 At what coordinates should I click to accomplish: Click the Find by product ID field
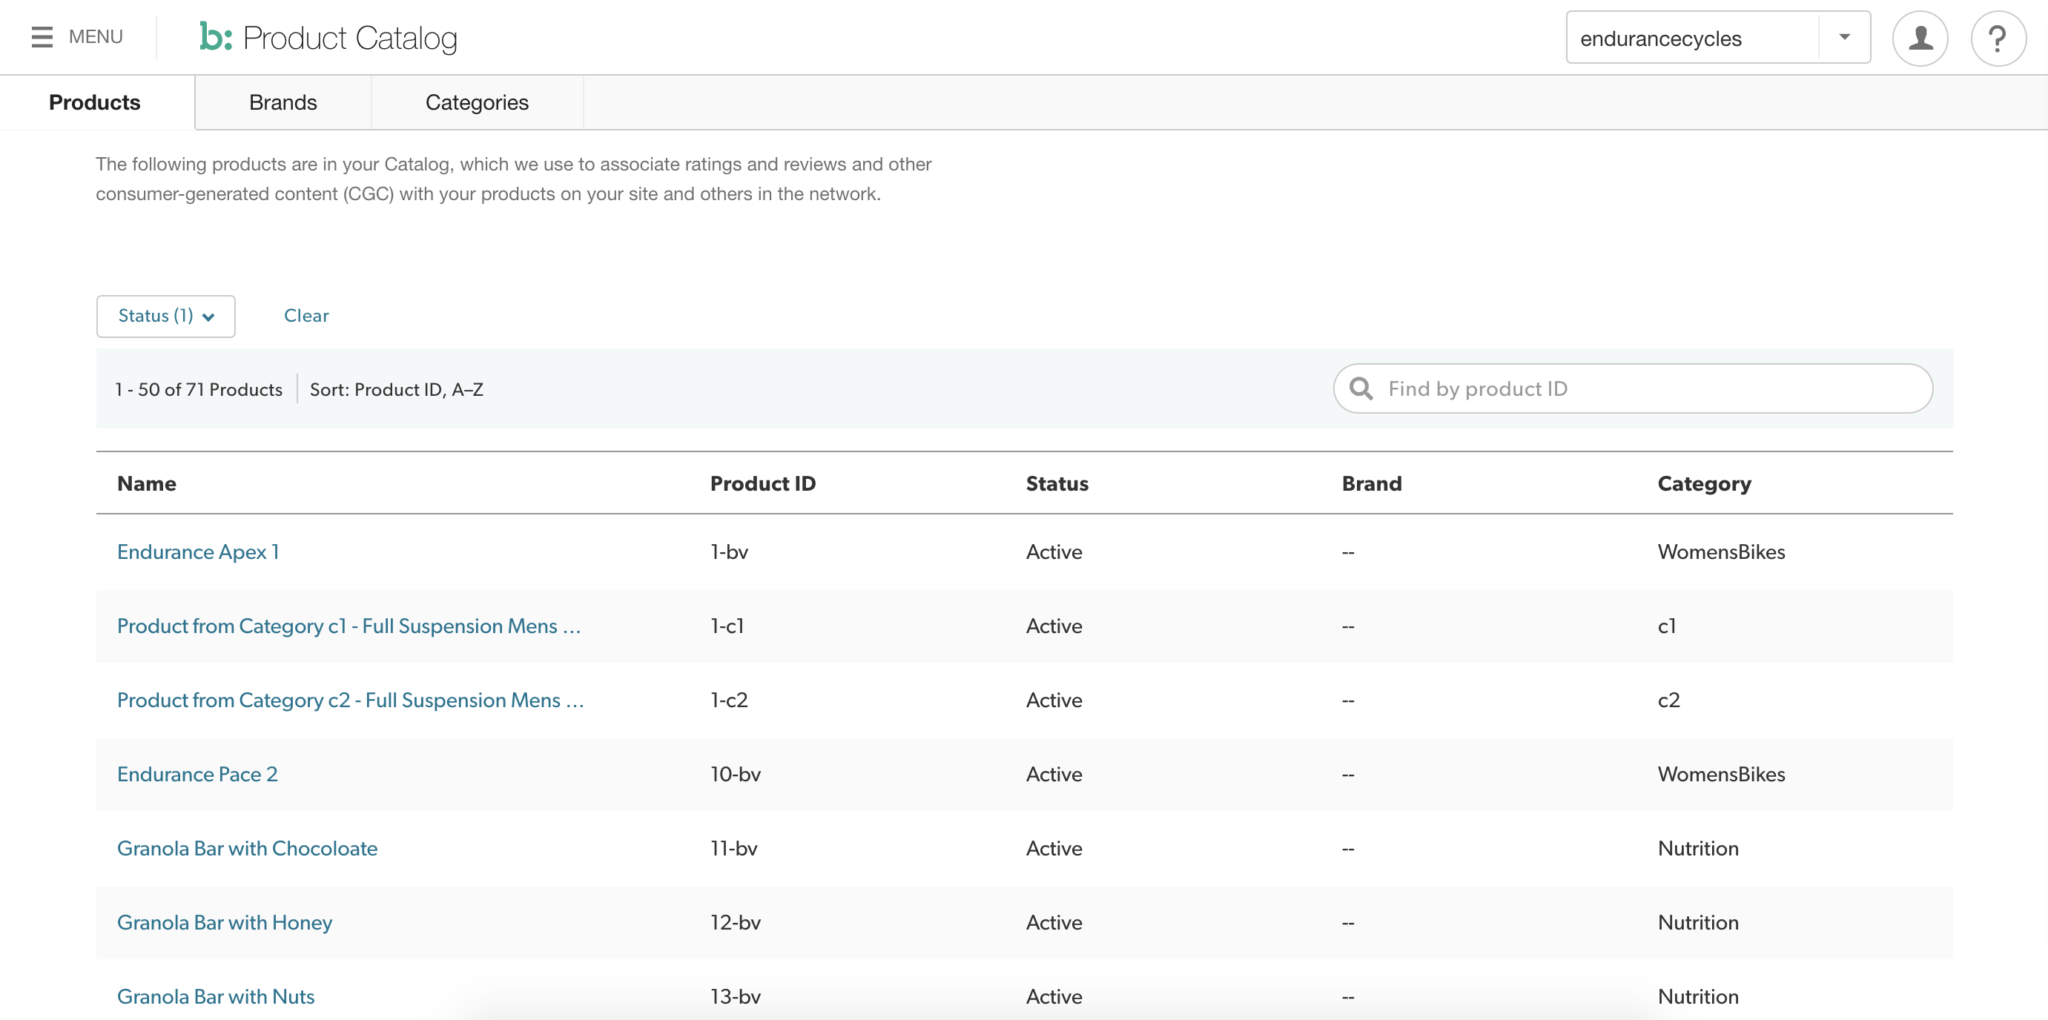coord(1650,389)
